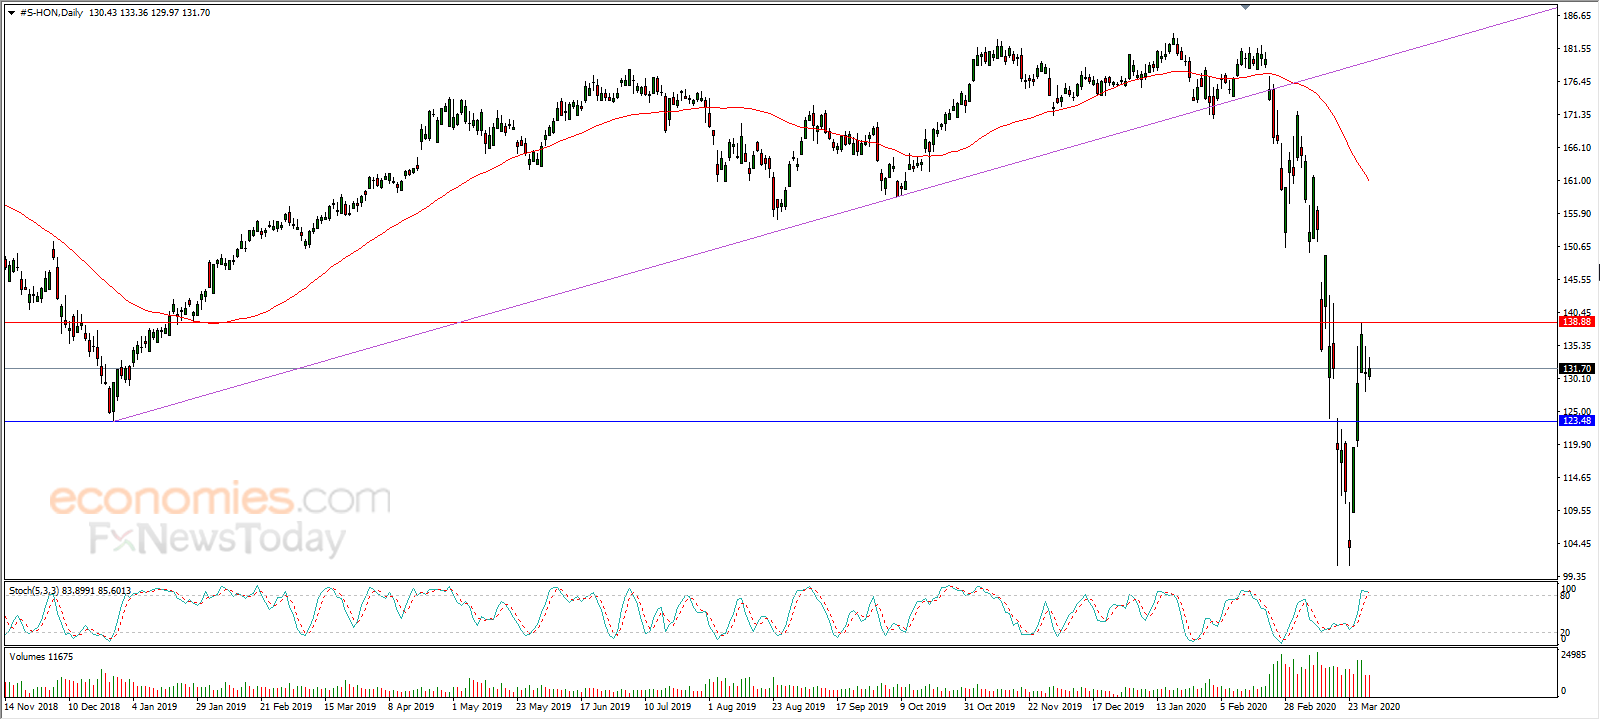Click the 23 Aug 2019 date label
This screenshot has height=720, width=1600.
(799, 707)
